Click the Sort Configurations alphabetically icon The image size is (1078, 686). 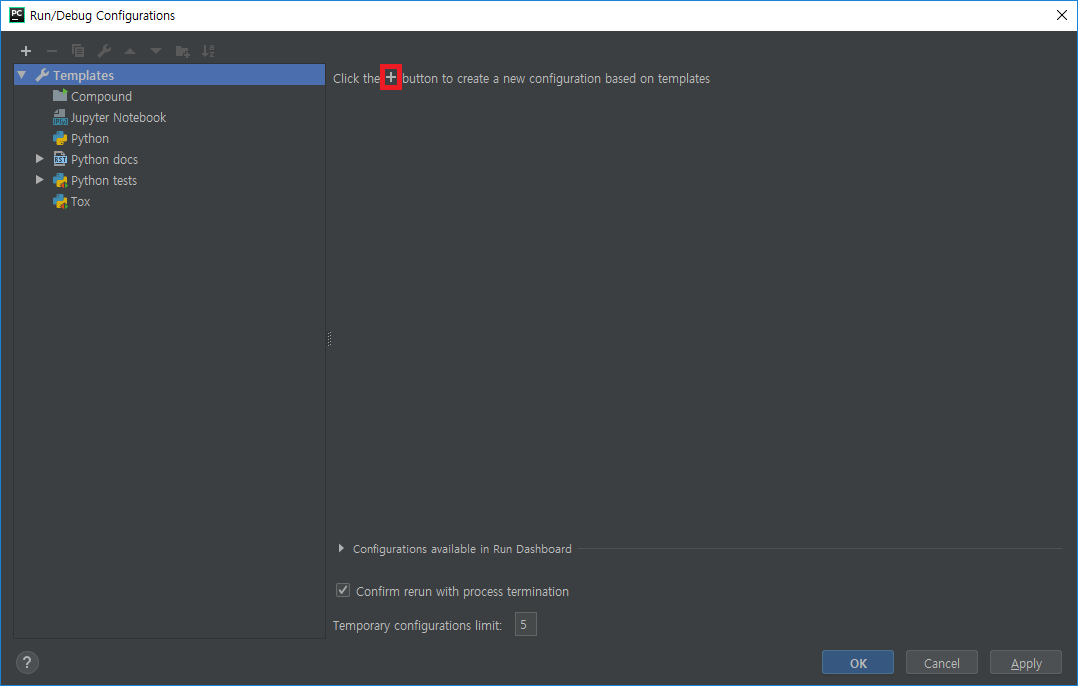click(208, 51)
